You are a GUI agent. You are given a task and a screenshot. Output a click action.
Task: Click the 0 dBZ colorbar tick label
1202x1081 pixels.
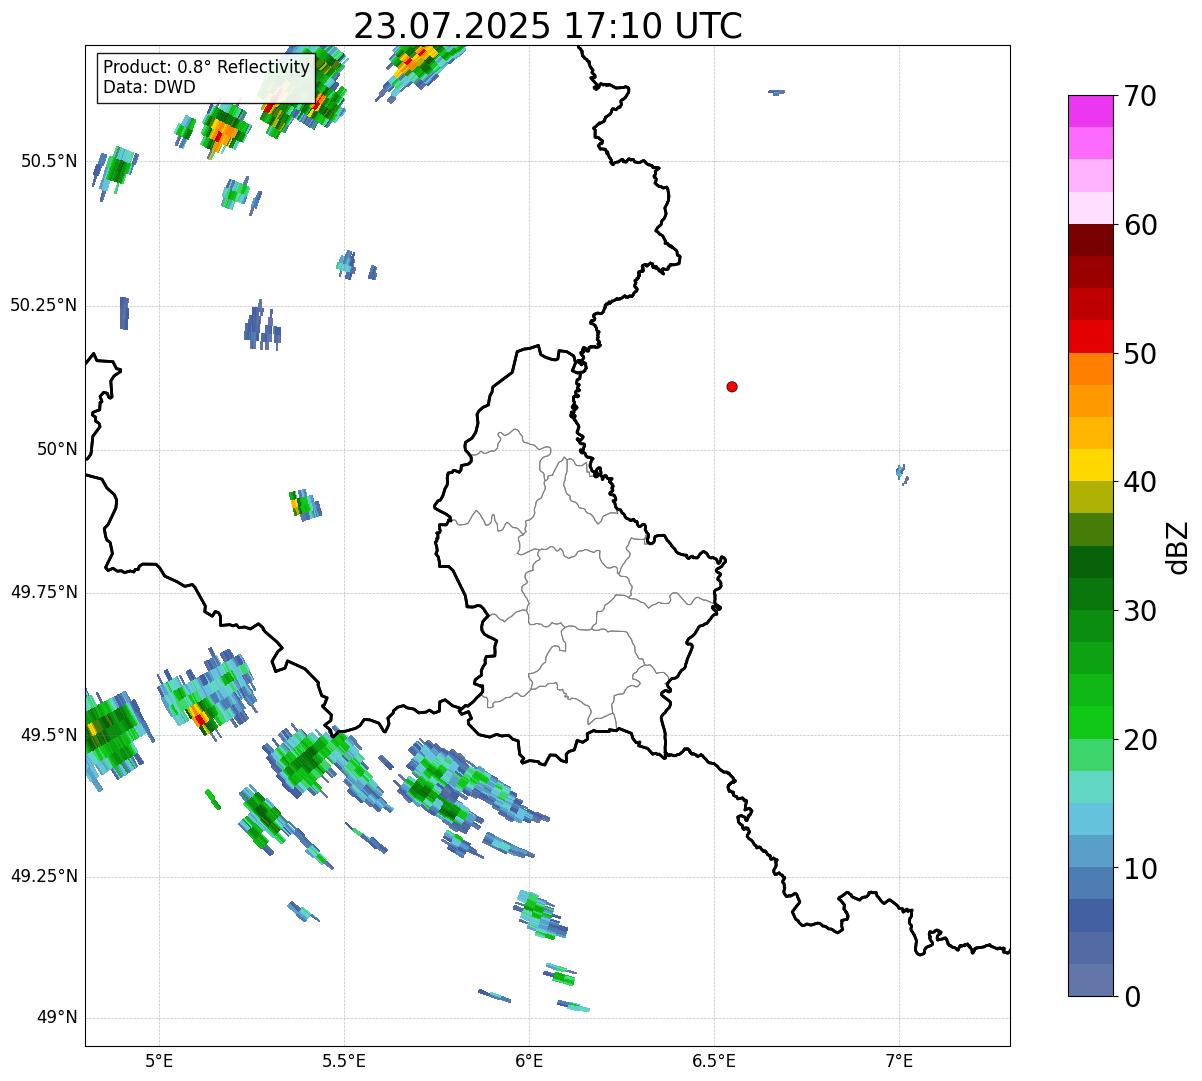[x=1132, y=997]
